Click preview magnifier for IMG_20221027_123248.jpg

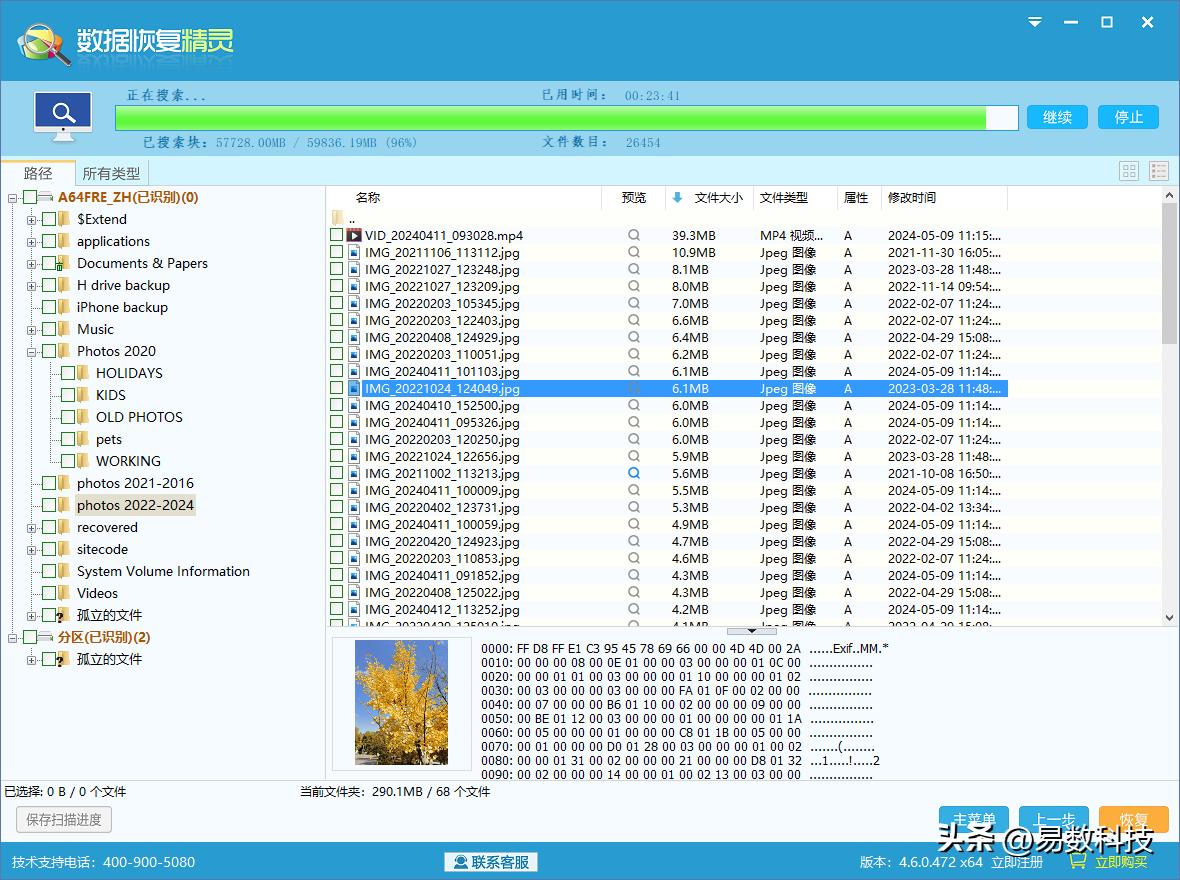[634, 269]
